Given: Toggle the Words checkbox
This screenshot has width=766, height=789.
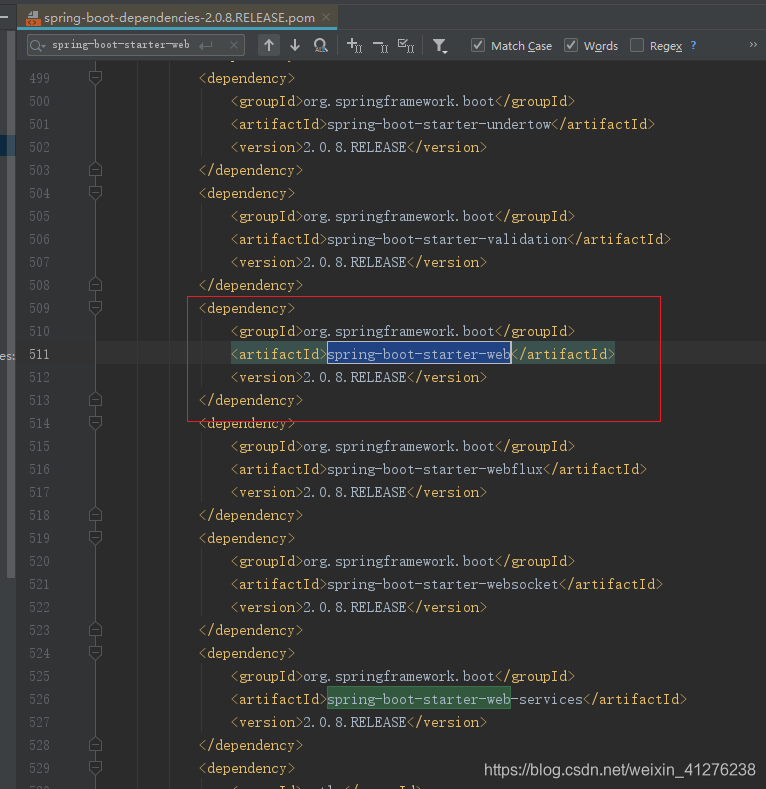Looking at the screenshot, I should 571,45.
